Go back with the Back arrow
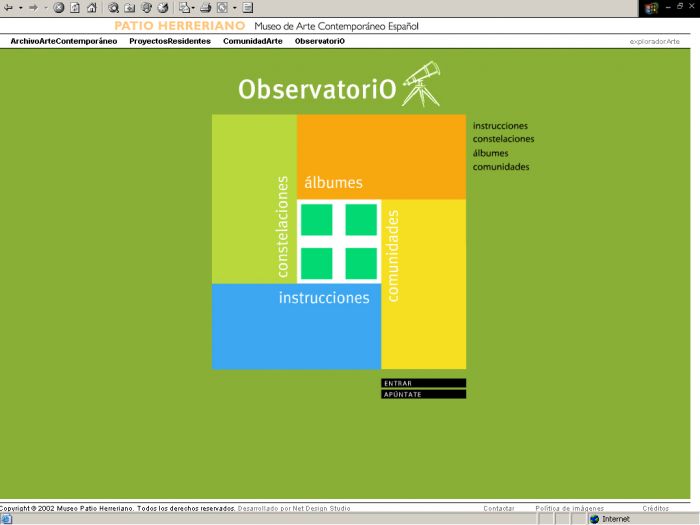700x525 pixels. pos(8,8)
